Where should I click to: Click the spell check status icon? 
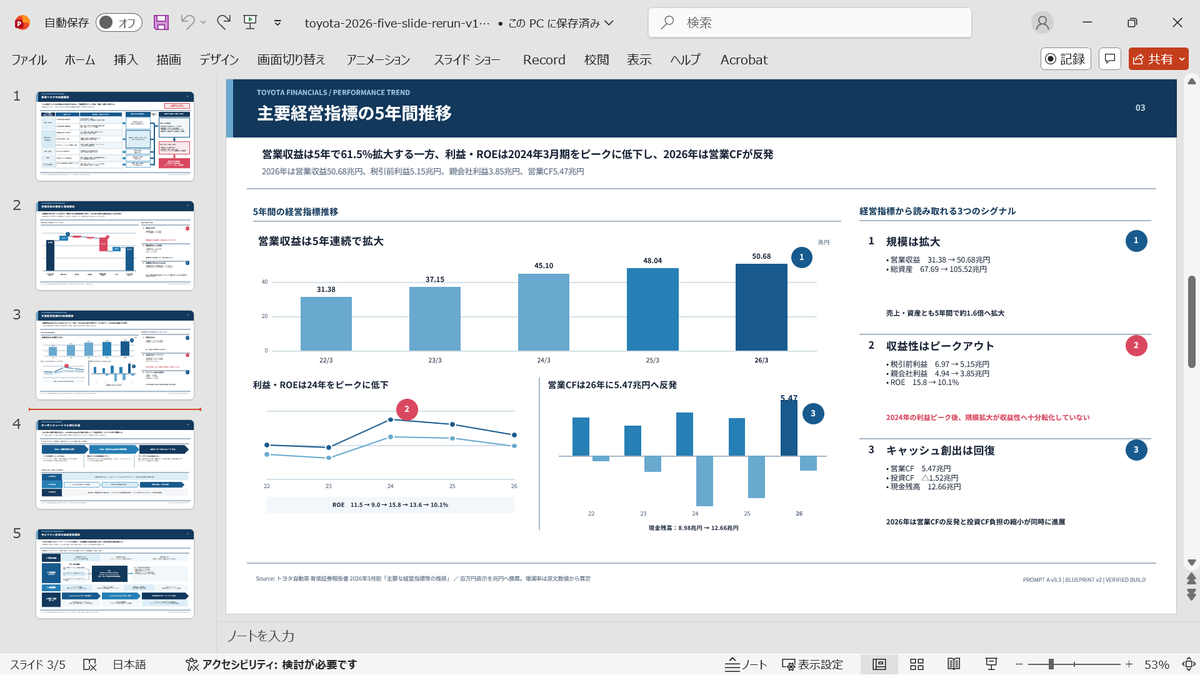89,665
